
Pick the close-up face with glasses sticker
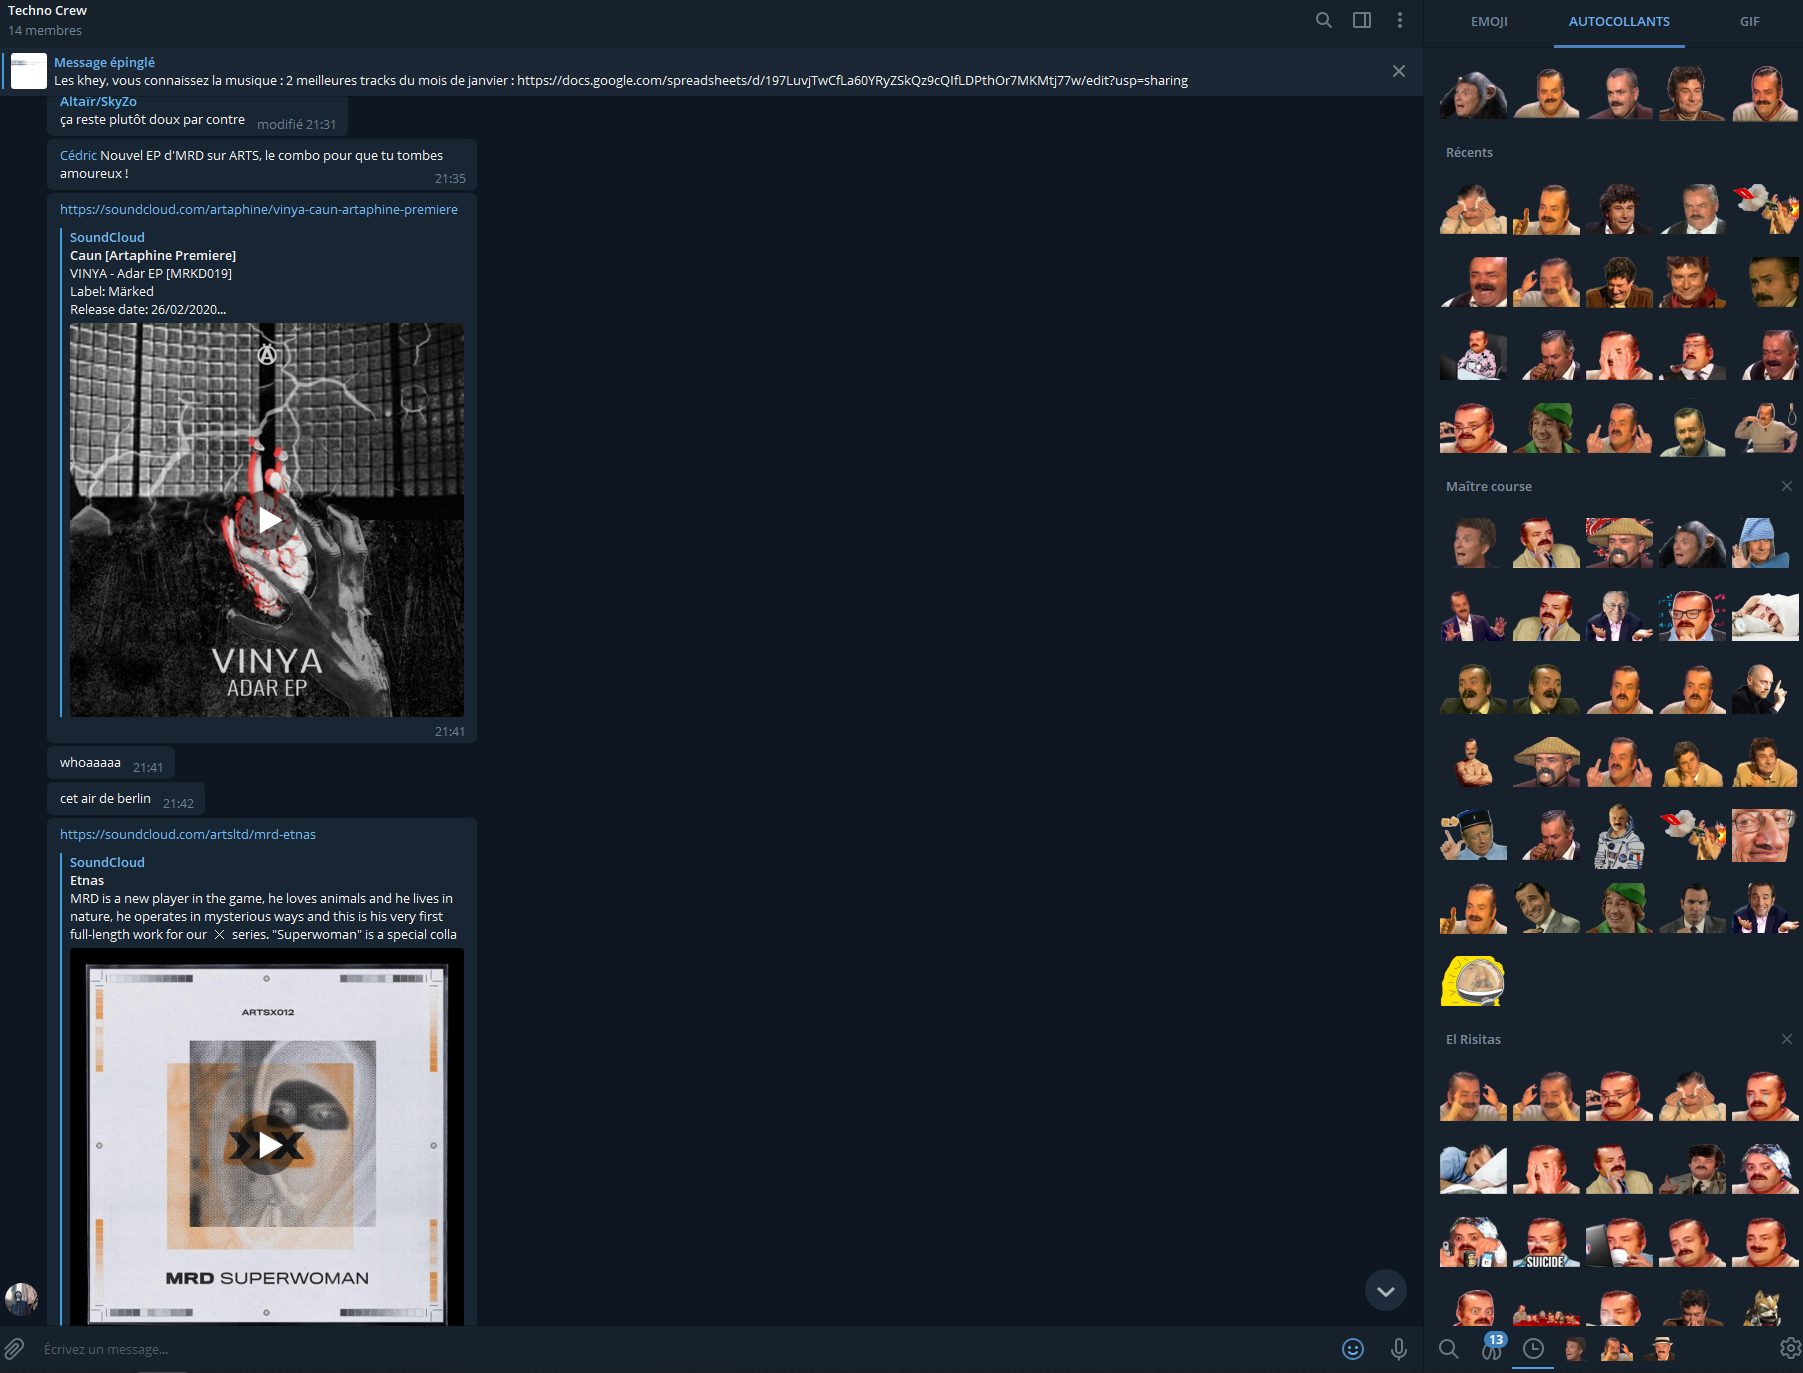click(x=1765, y=836)
